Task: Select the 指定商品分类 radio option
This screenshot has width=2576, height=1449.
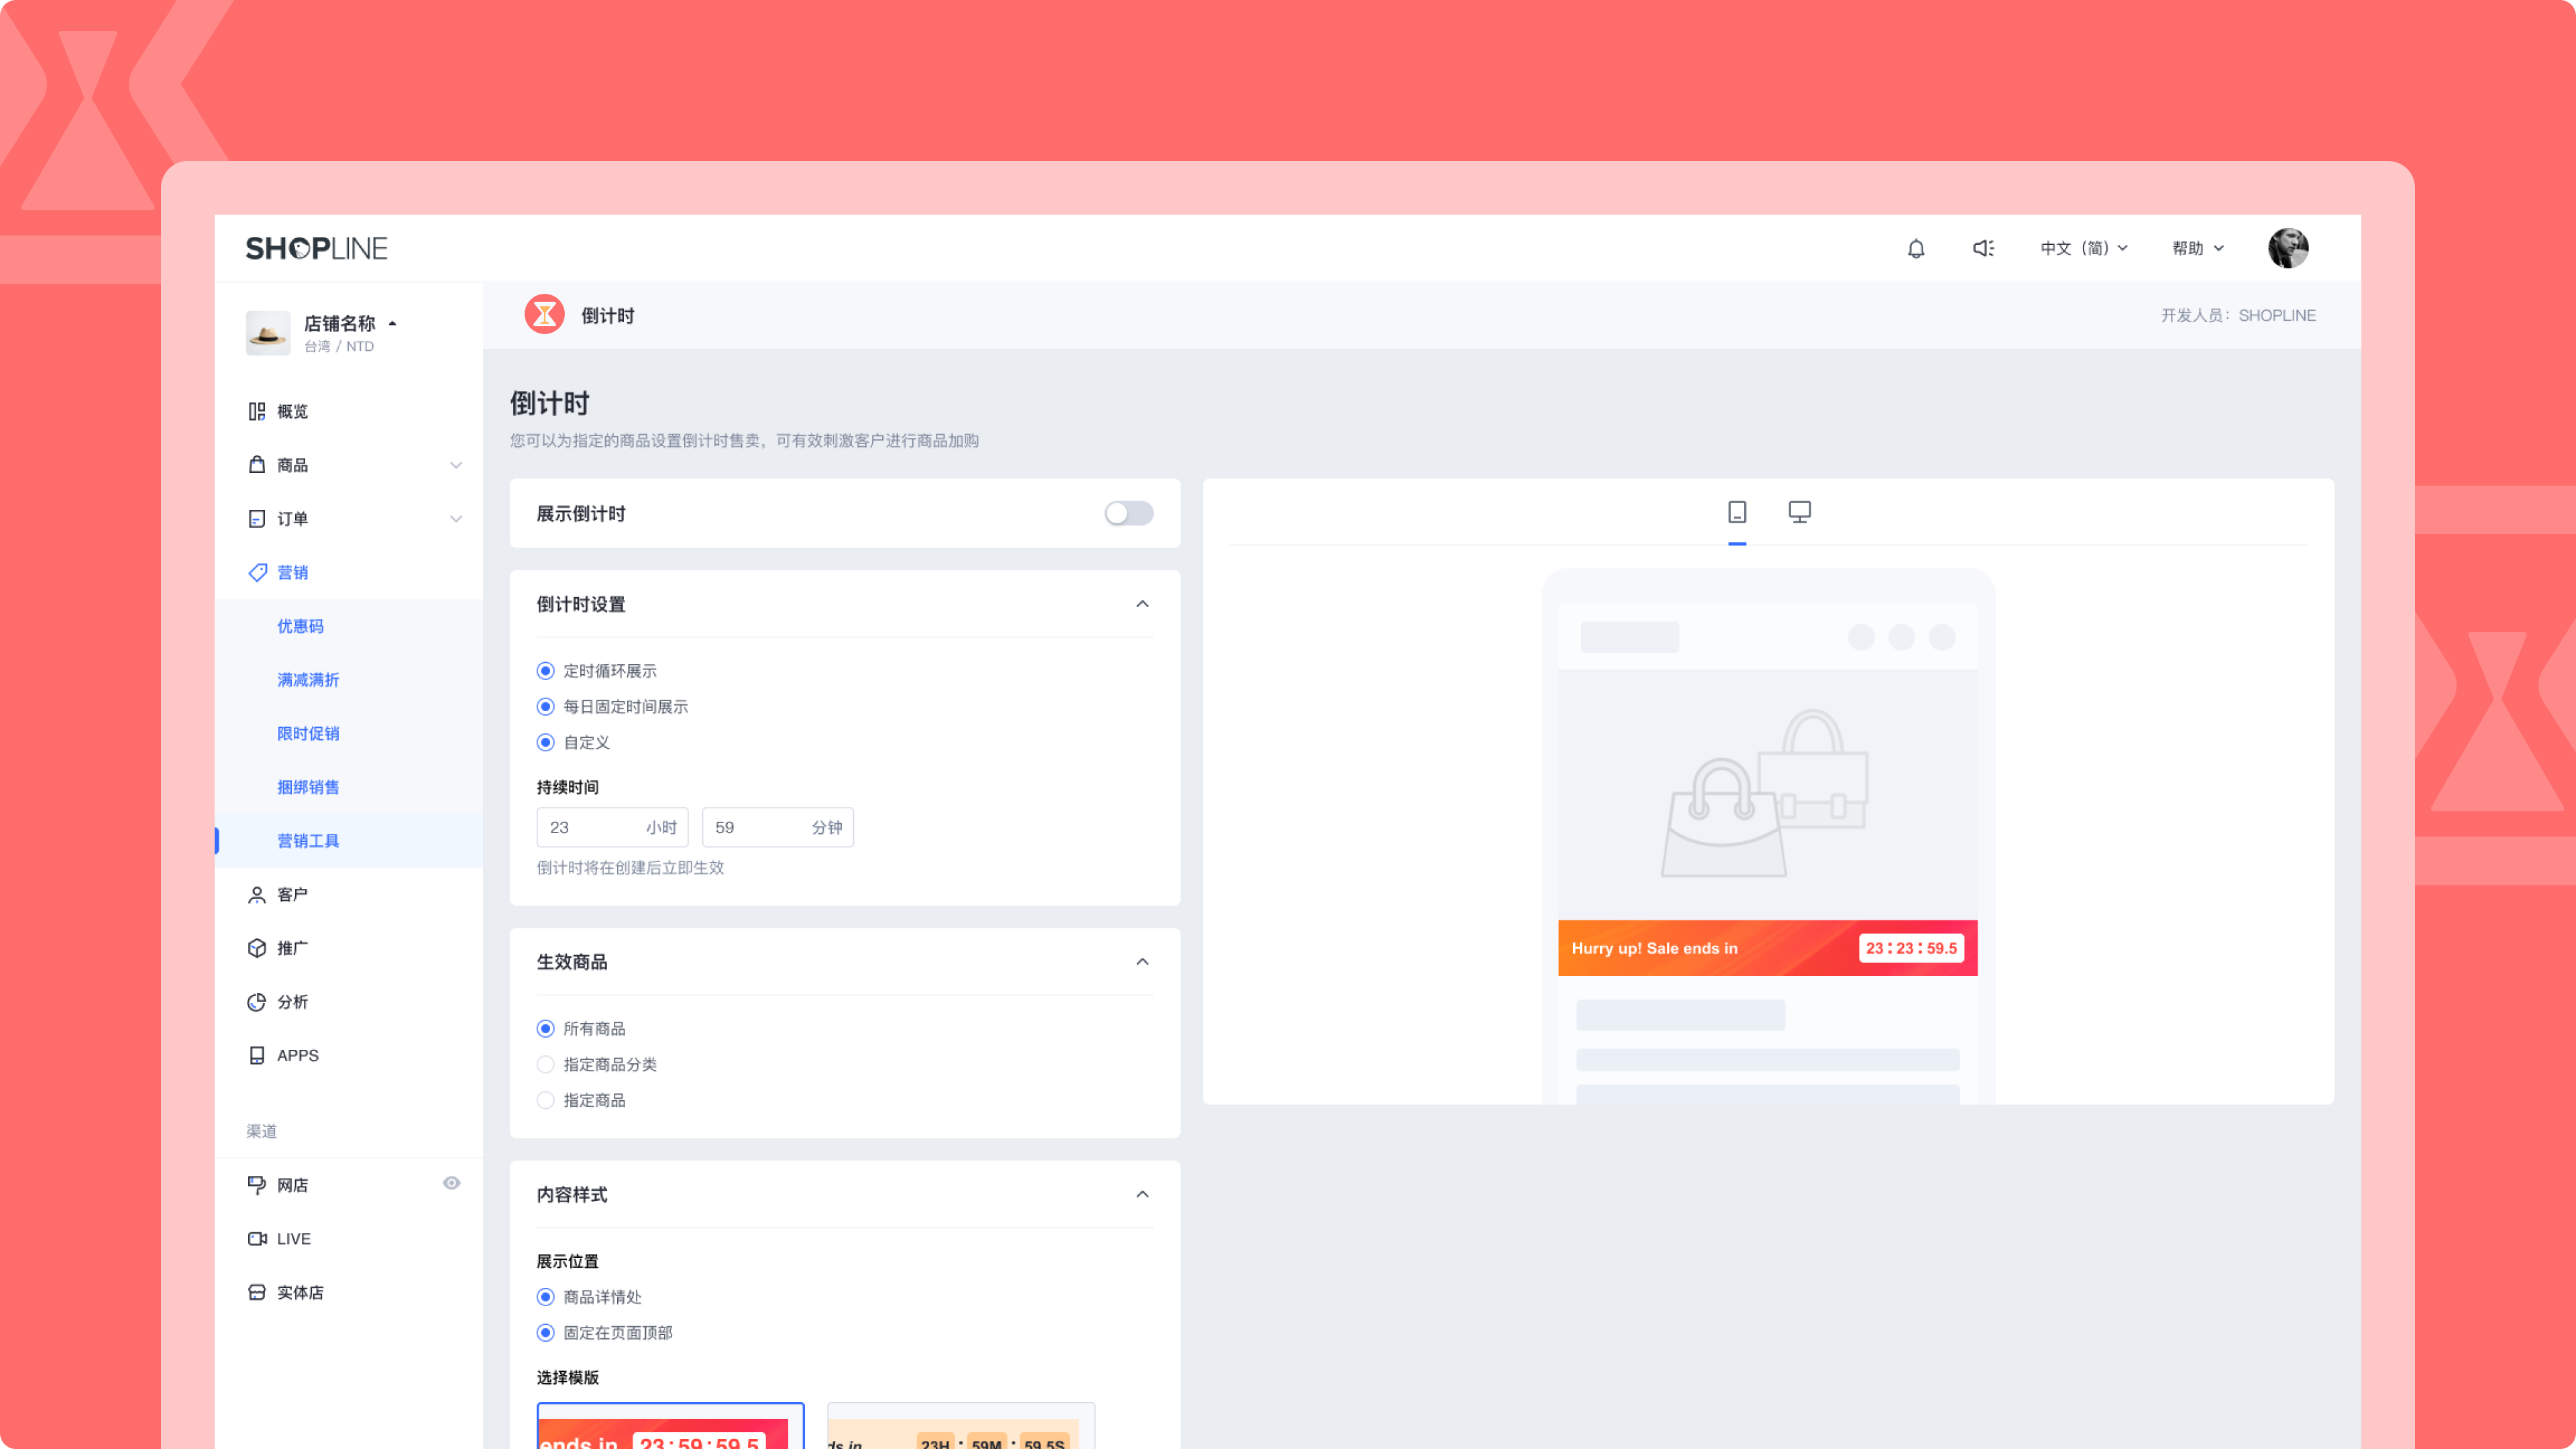Action: 546,1064
